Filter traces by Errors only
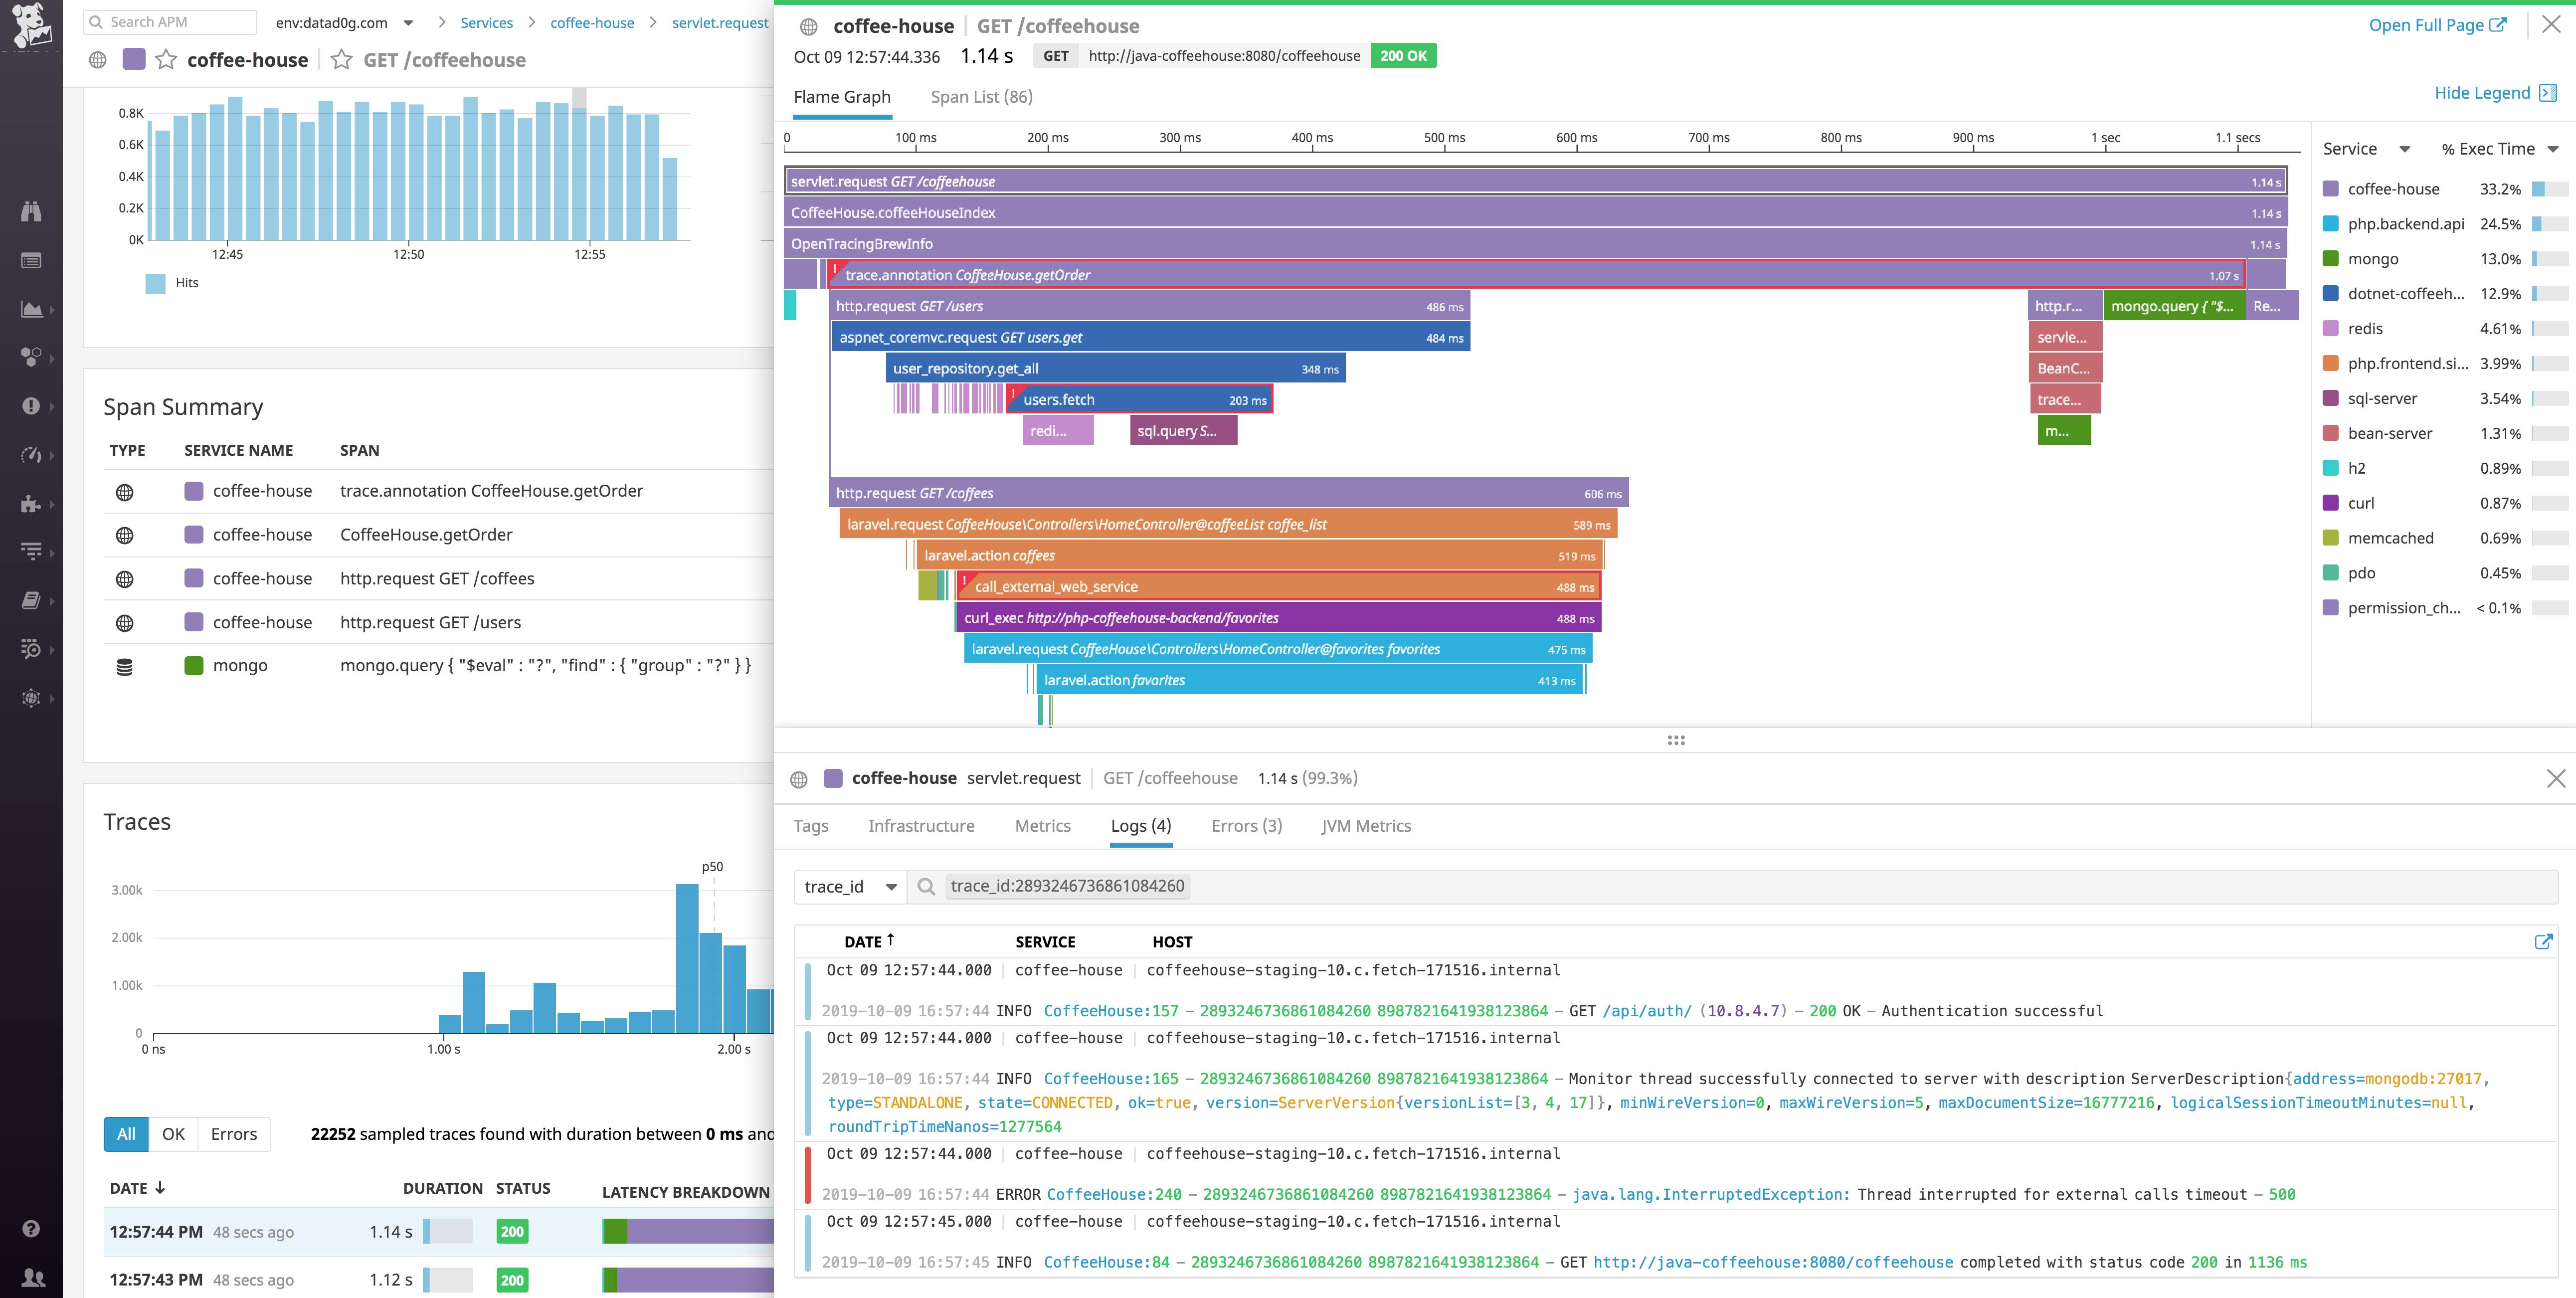Screen dimensions: 2576x1298 tap(233, 1134)
